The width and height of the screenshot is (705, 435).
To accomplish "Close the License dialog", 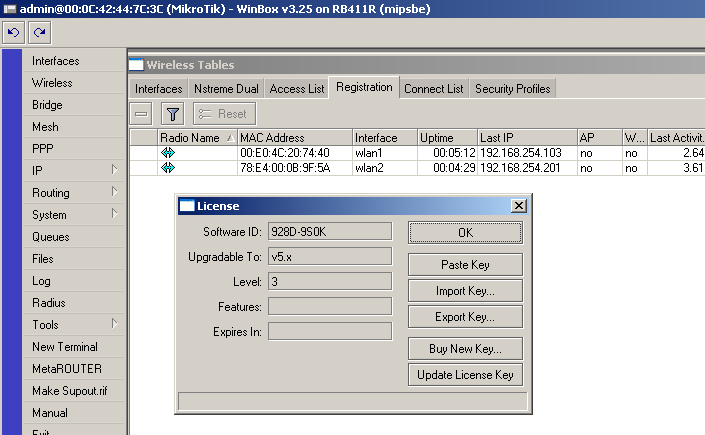I will tap(519, 206).
